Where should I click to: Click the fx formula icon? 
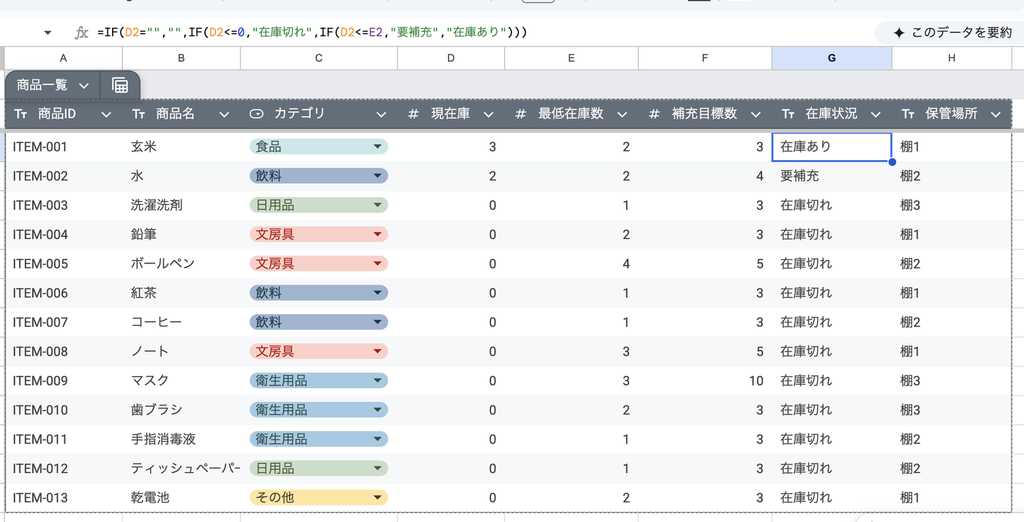click(81, 33)
